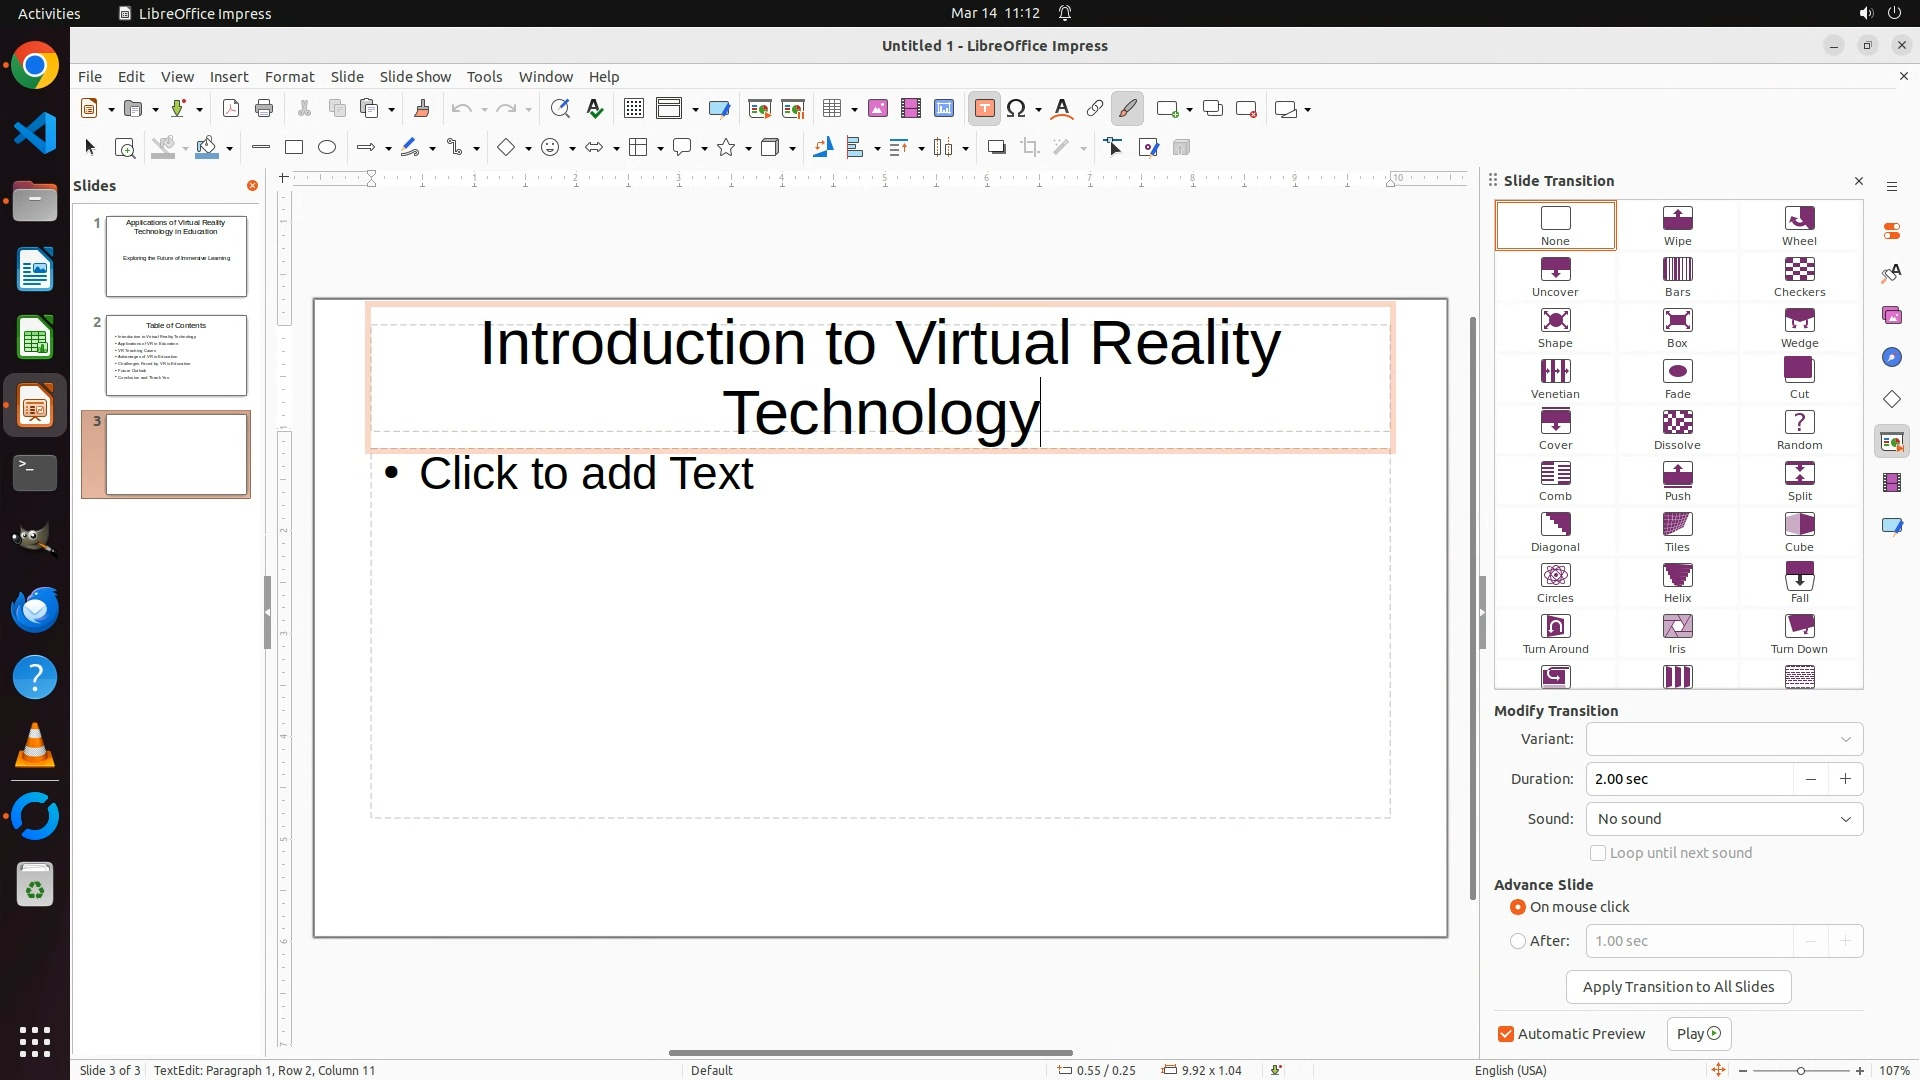Select the Wipe slide transition

tap(1677, 225)
